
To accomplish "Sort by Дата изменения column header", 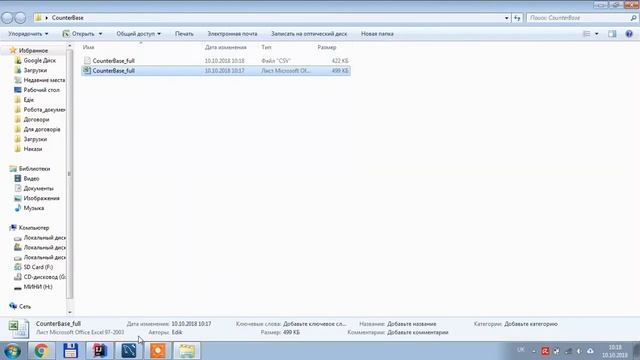I will pyautogui.click(x=225, y=47).
